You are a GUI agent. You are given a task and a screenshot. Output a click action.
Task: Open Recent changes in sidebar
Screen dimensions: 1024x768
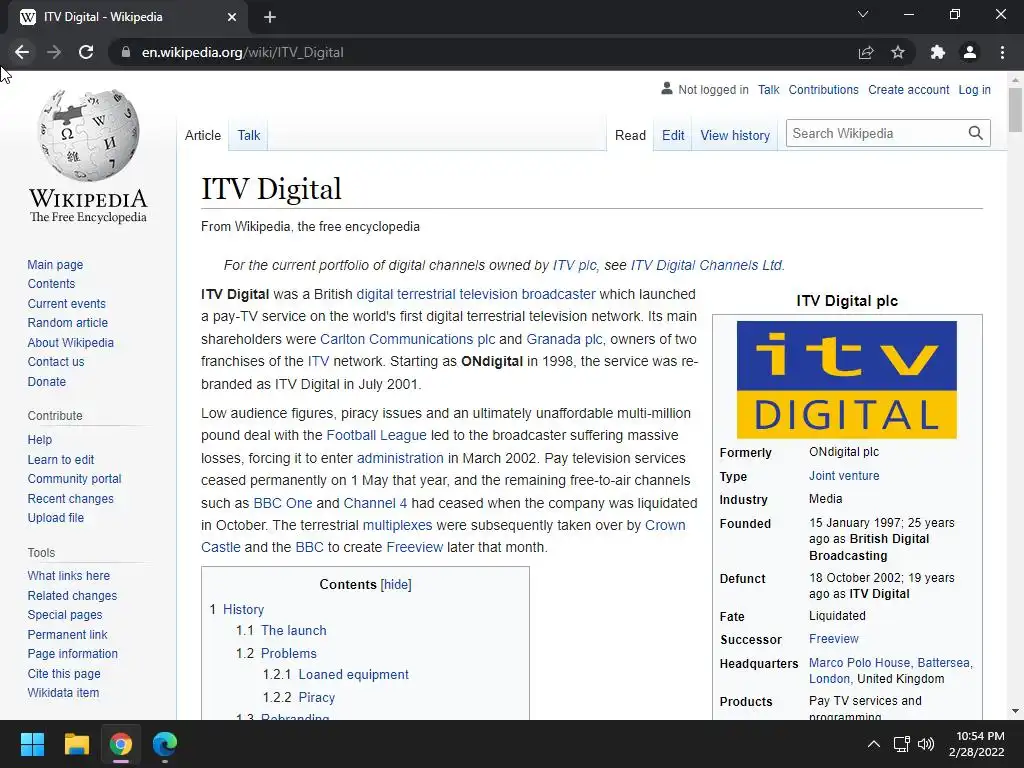tap(71, 498)
